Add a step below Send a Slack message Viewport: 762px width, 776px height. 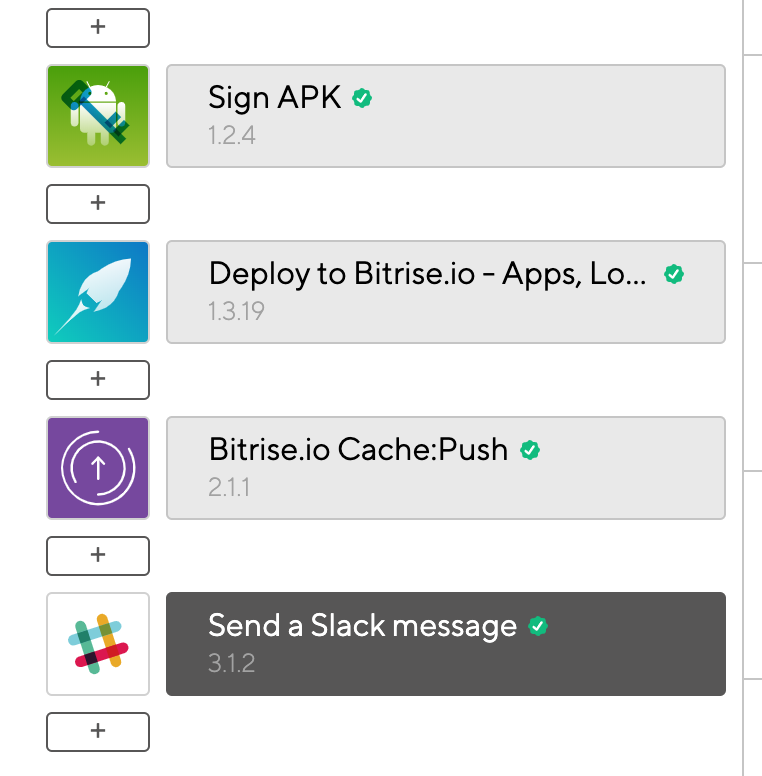click(x=98, y=732)
